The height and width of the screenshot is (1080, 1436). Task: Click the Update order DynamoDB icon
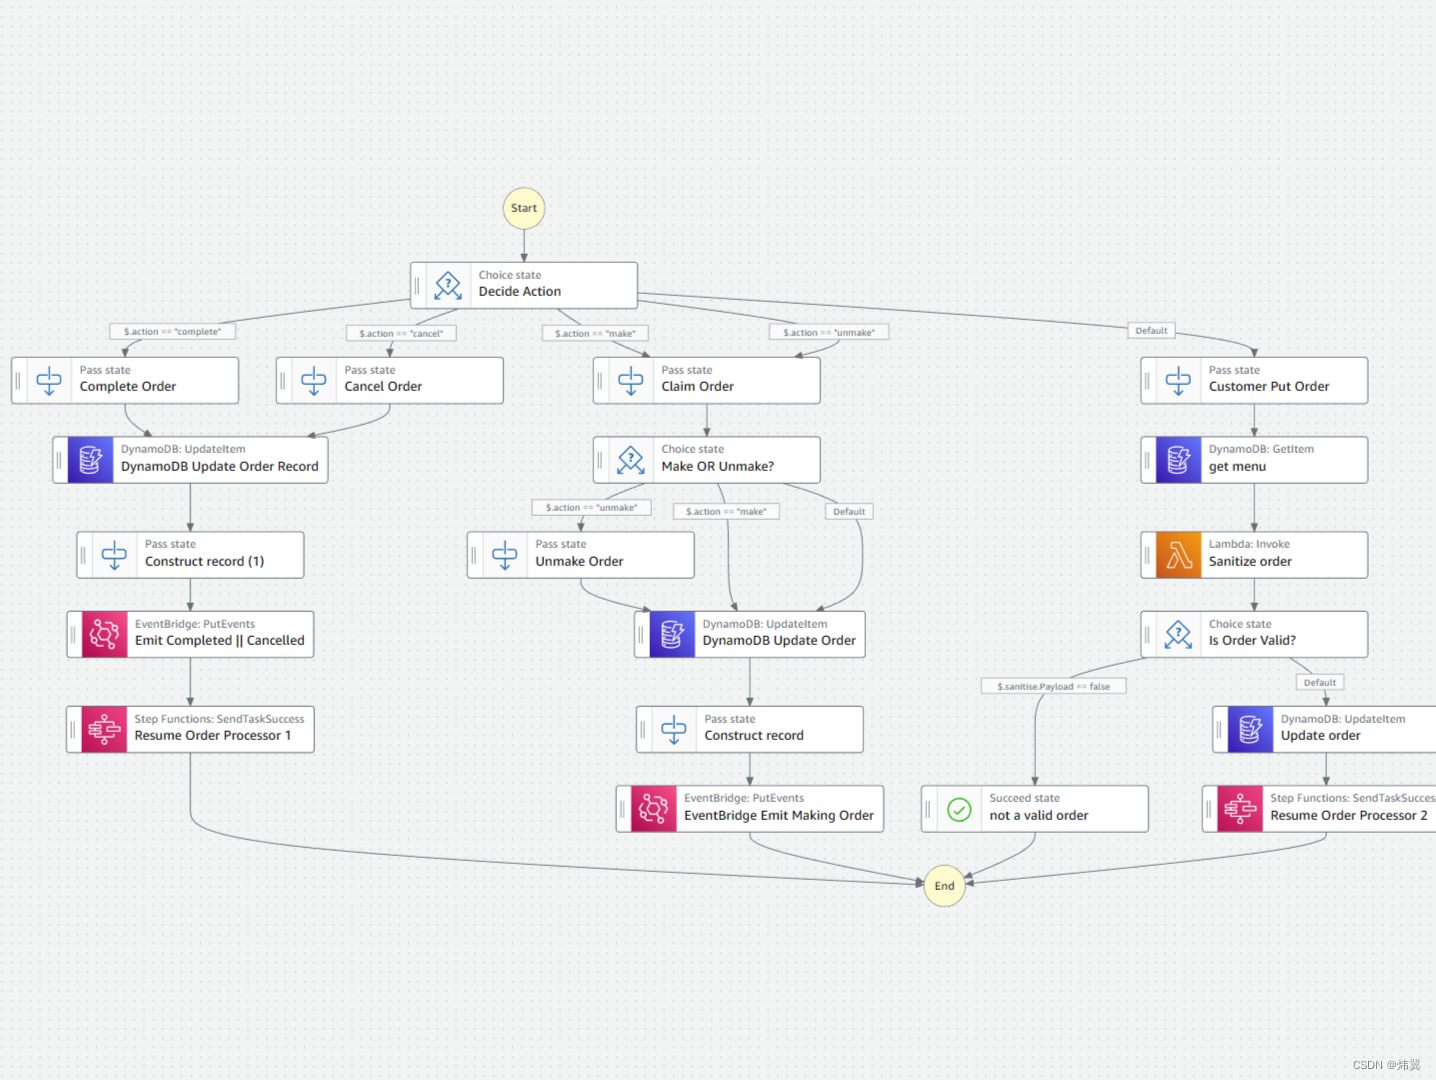pyautogui.click(x=1250, y=729)
